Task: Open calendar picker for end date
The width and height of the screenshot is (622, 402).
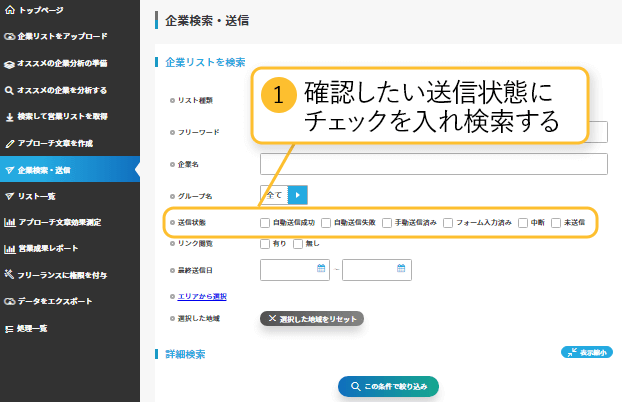Action: click(401, 268)
